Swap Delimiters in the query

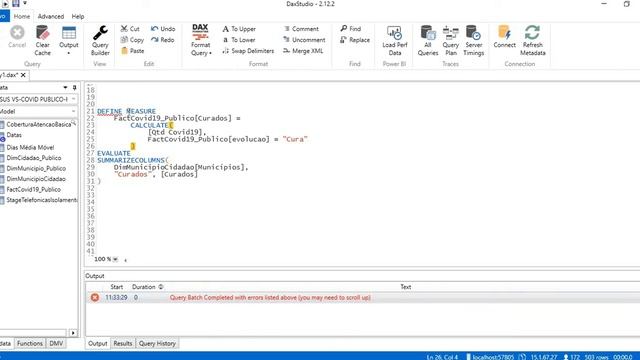click(x=248, y=51)
